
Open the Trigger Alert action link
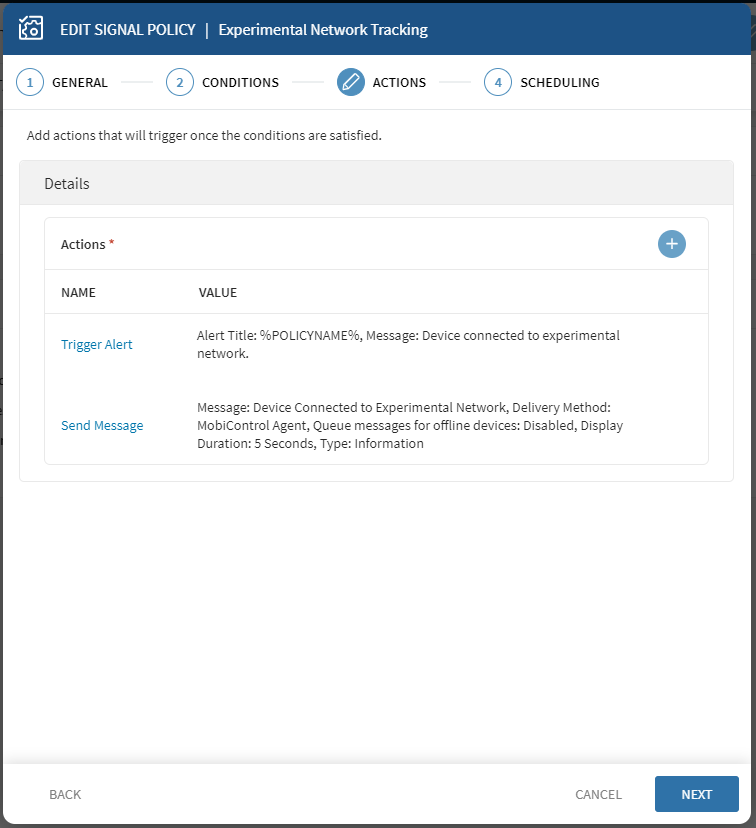[x=97, y=345]
